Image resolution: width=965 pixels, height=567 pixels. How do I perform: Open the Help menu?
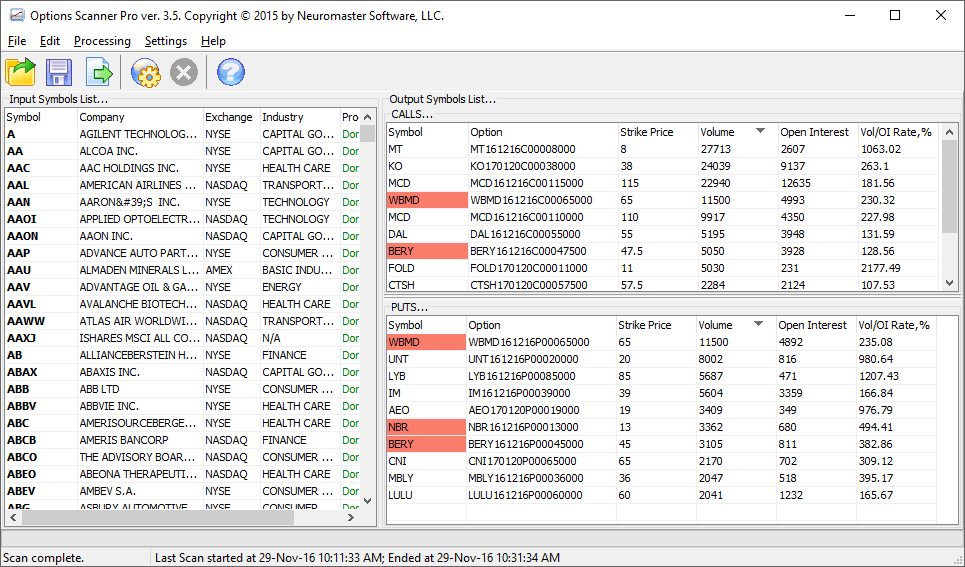click(213, 41)
